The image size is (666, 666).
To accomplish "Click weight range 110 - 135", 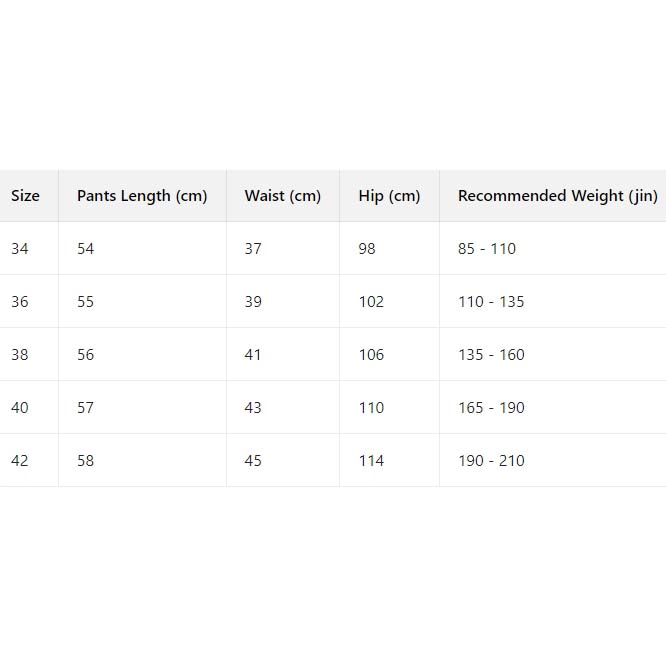I will point(491,302).
